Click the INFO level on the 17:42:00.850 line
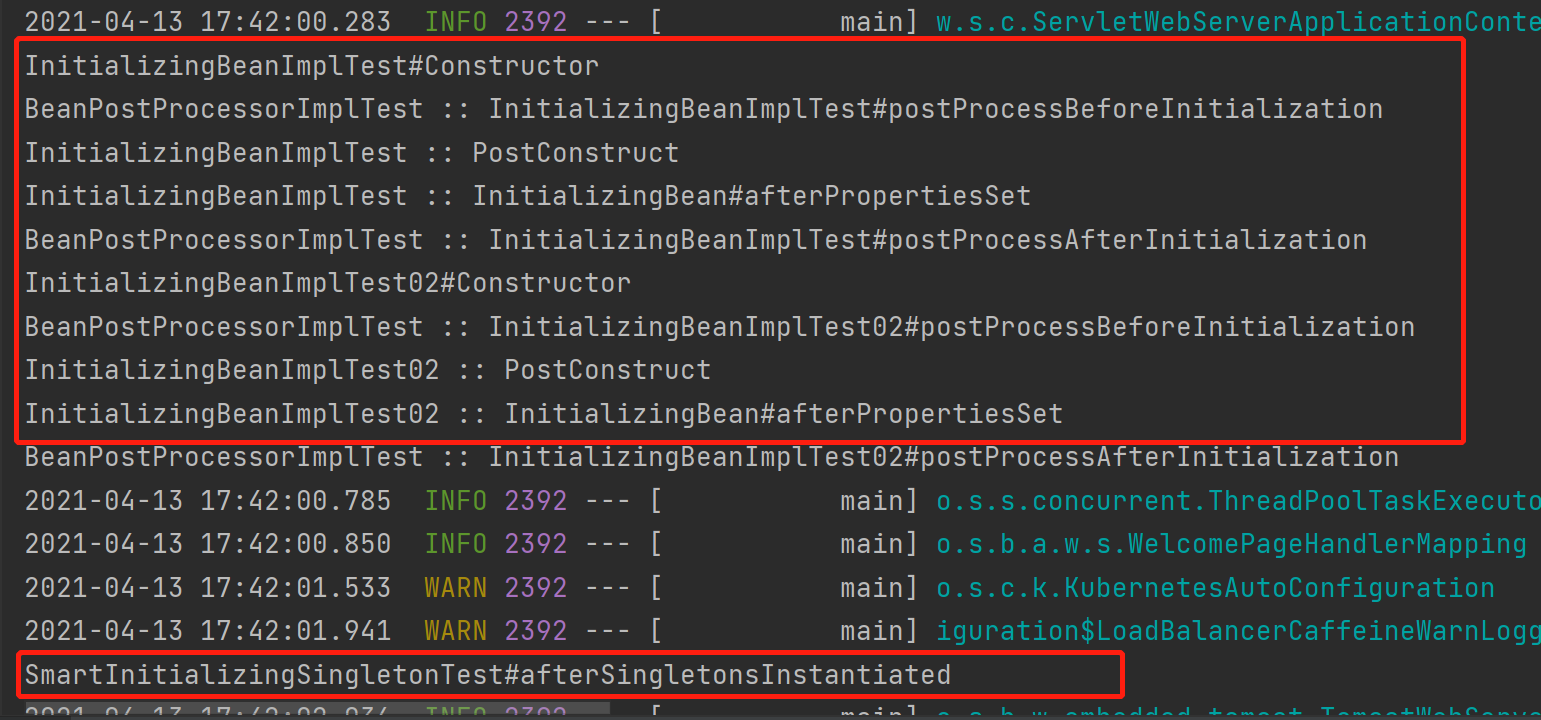This screenshot has height=720, width=1541. [x=456, y=544]
